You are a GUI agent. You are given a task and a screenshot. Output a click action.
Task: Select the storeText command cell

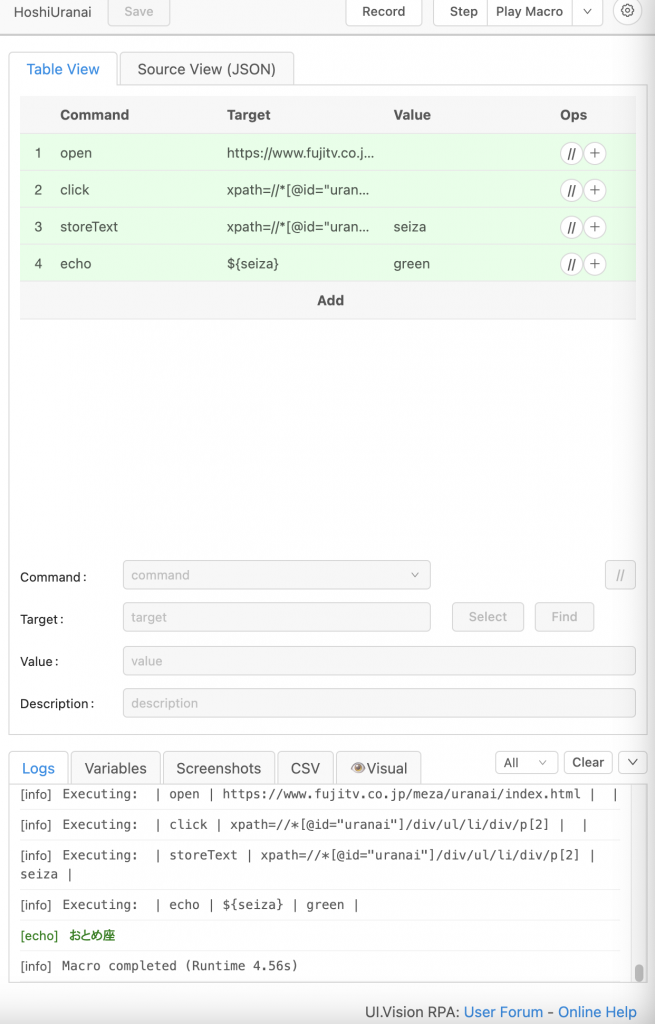pyautogui.click(x=89, y=227)
